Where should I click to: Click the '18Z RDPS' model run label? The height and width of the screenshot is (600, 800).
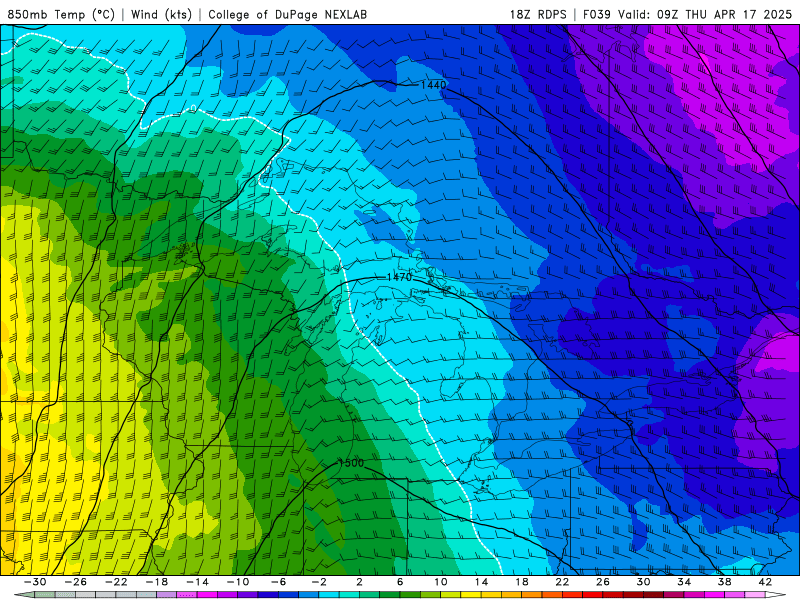pyautogui.click(x=538, y=14)
